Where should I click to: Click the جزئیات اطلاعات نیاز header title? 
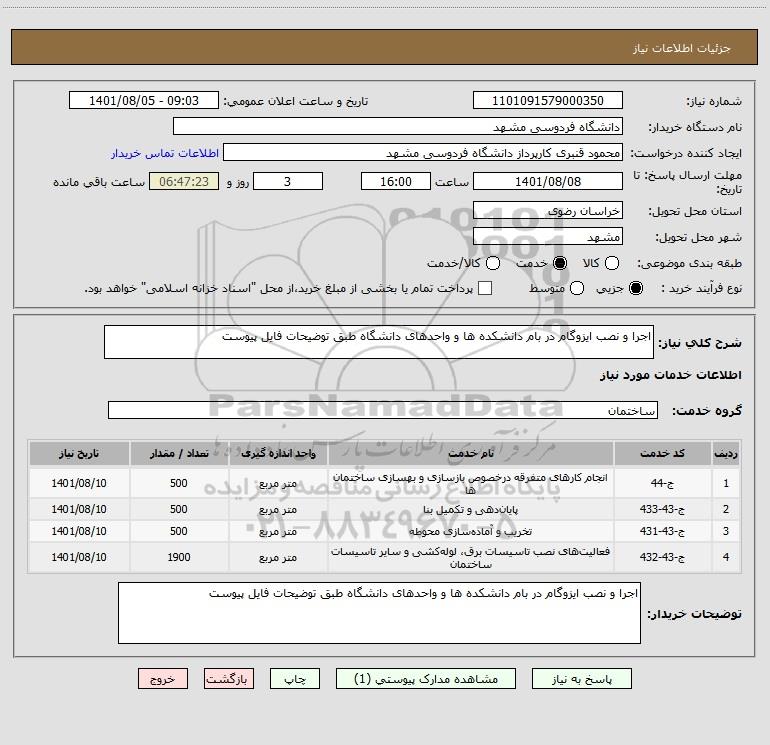(682, 48)
